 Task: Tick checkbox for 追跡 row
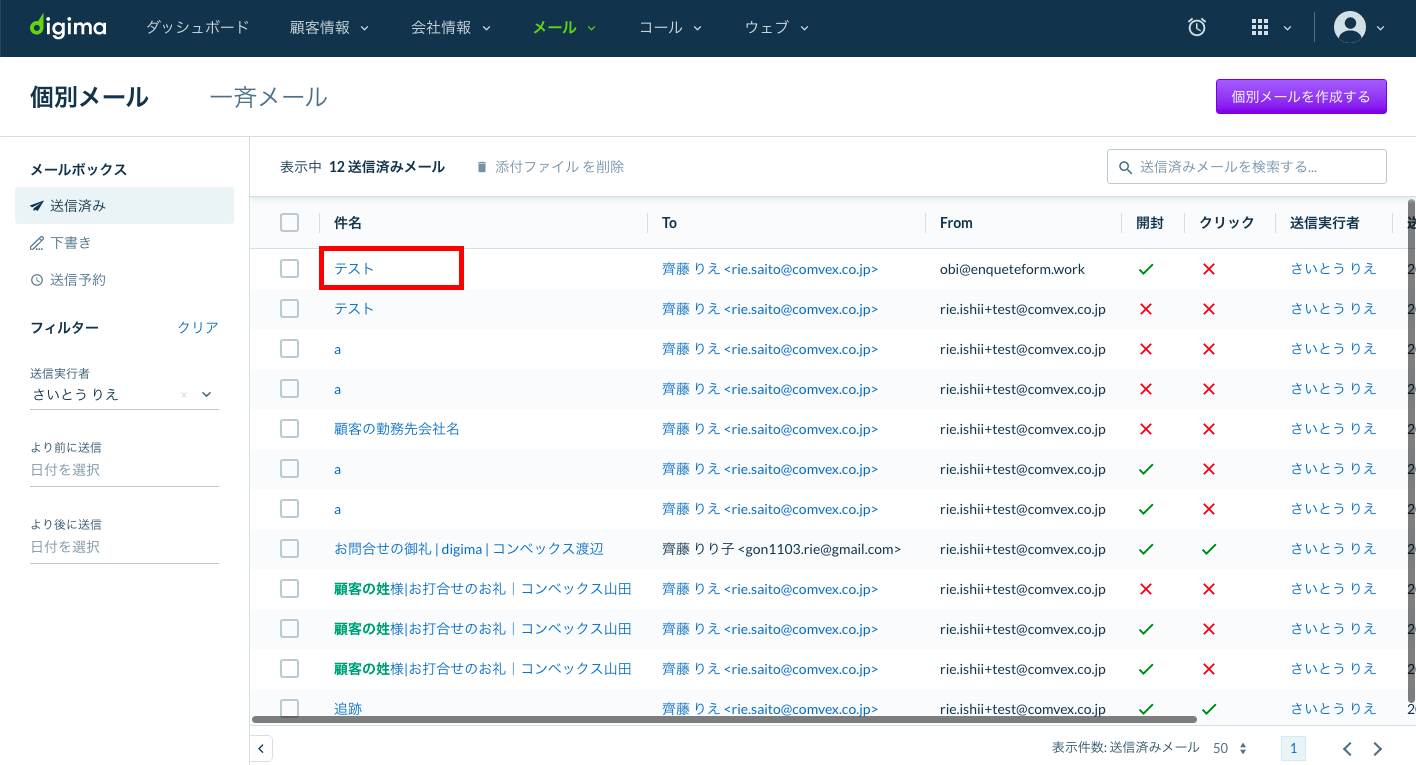coord(290,708)
